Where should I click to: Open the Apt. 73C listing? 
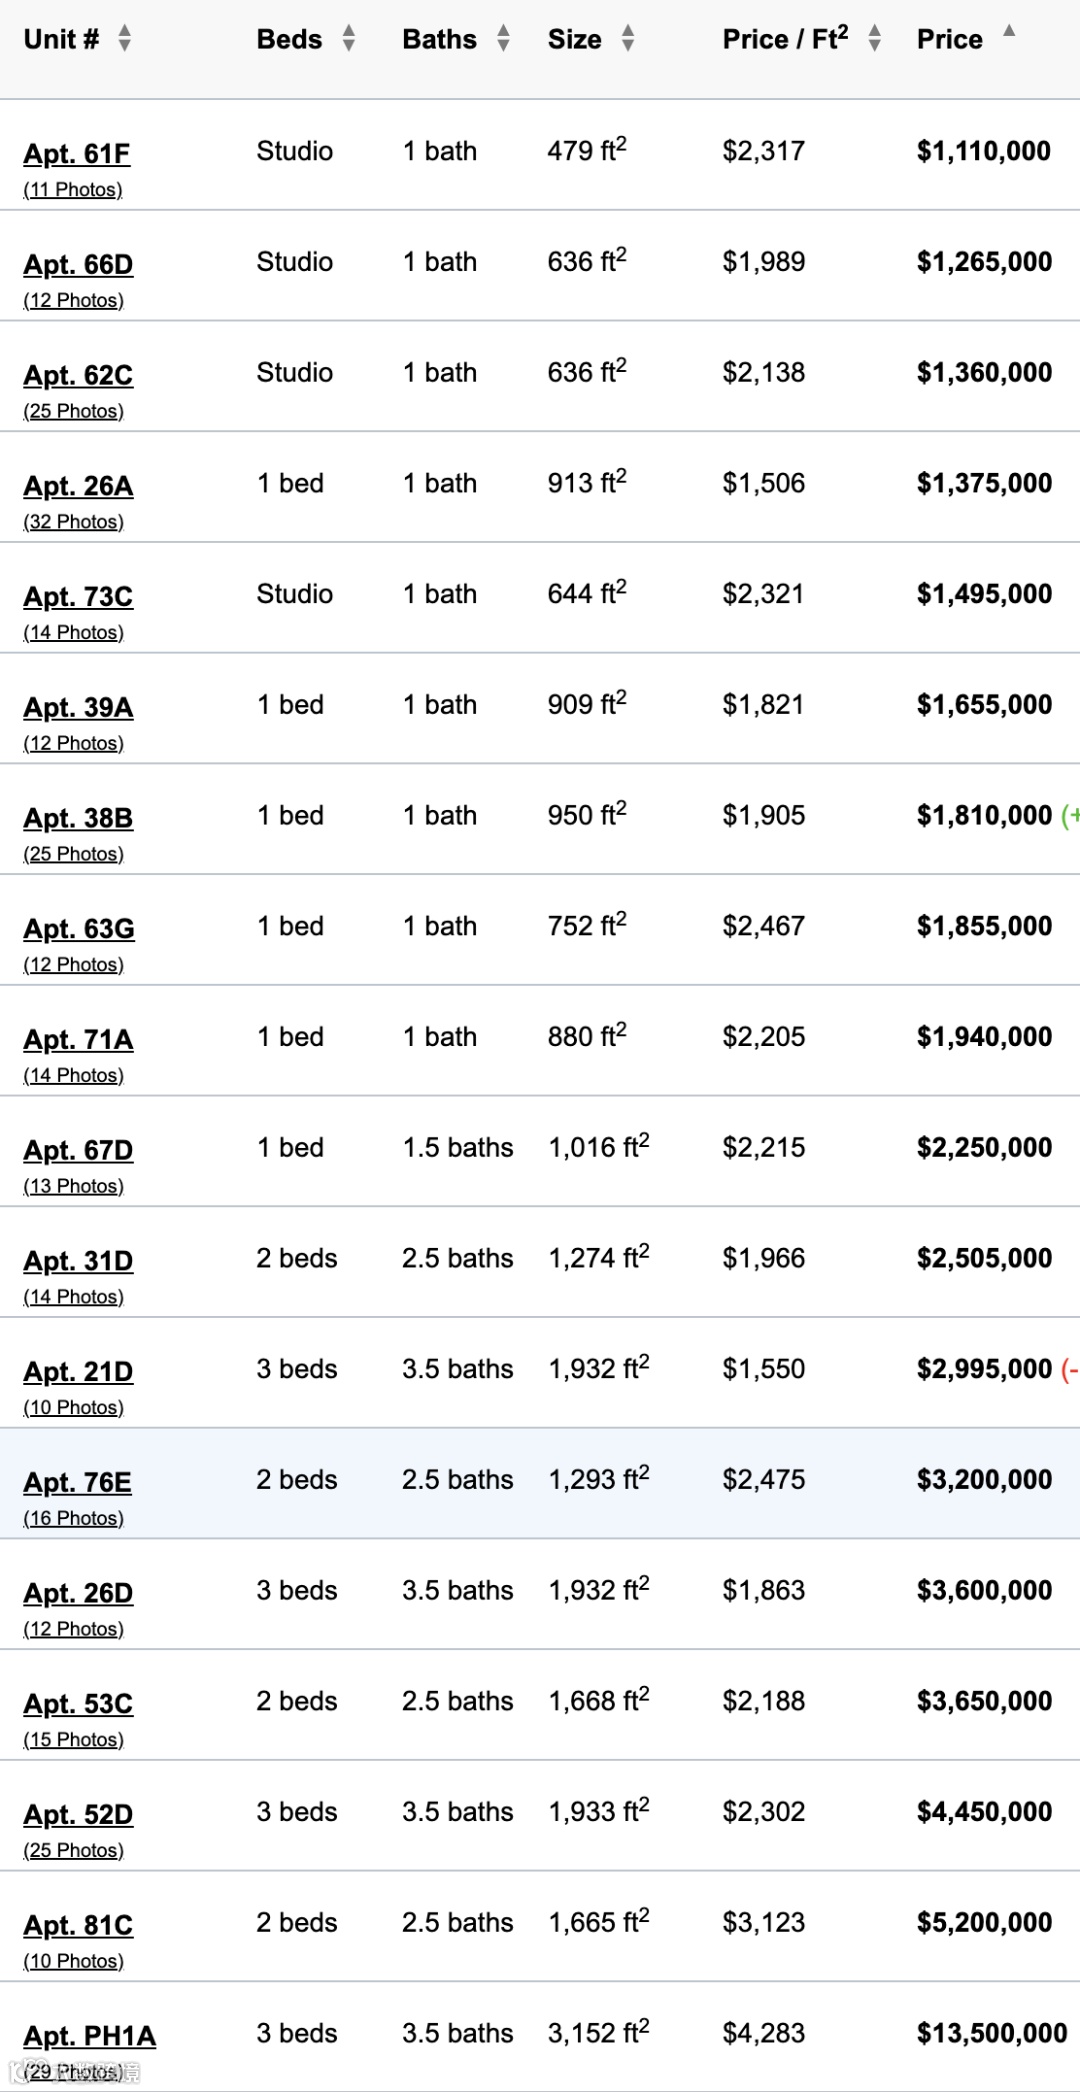[78, 597]
